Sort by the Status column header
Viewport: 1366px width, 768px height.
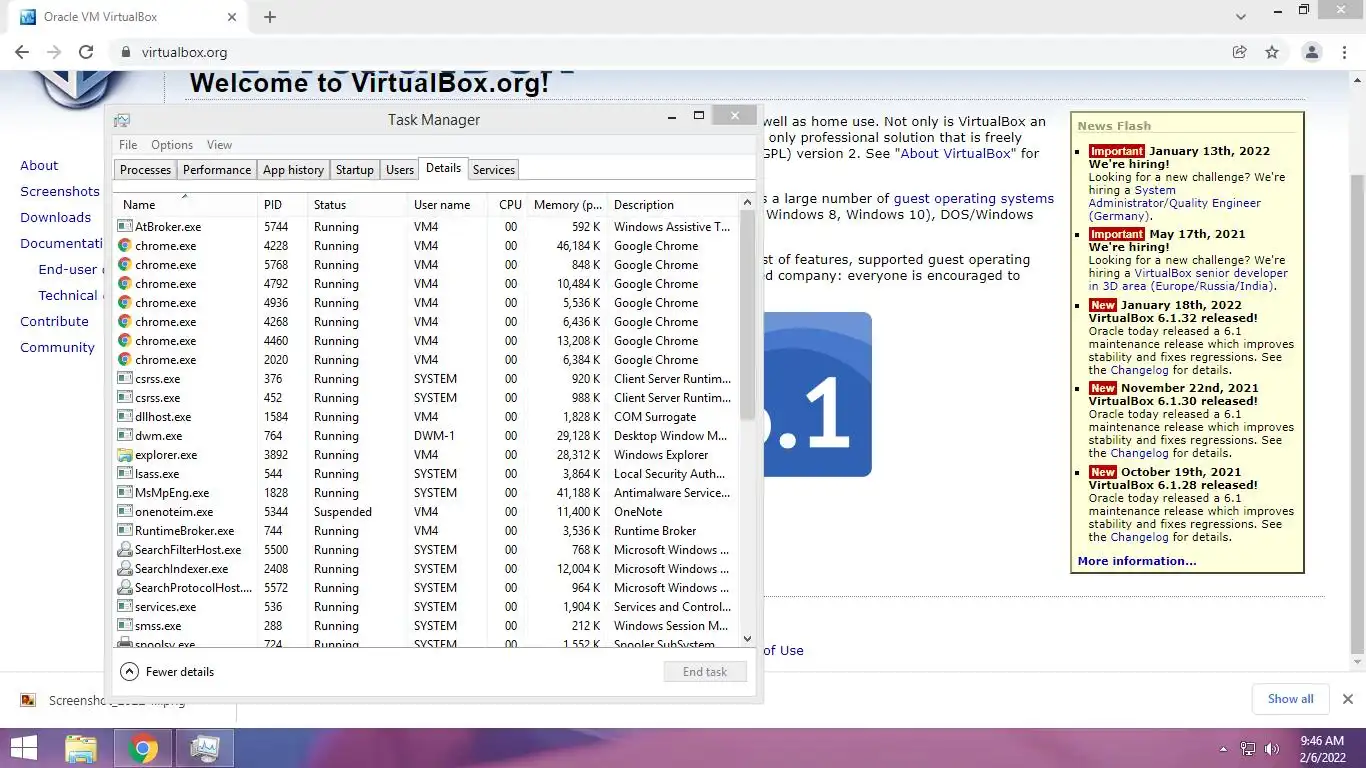coord(357,205)
